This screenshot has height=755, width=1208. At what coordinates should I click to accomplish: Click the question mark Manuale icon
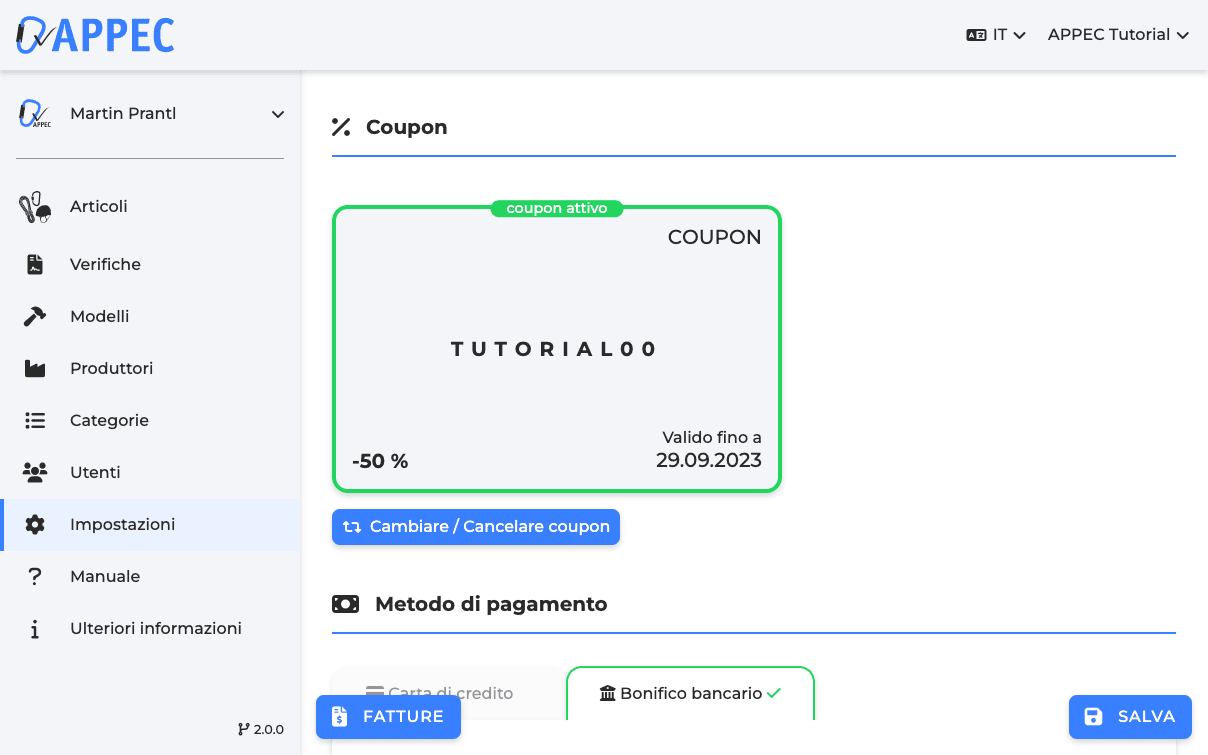coord(35,576)
